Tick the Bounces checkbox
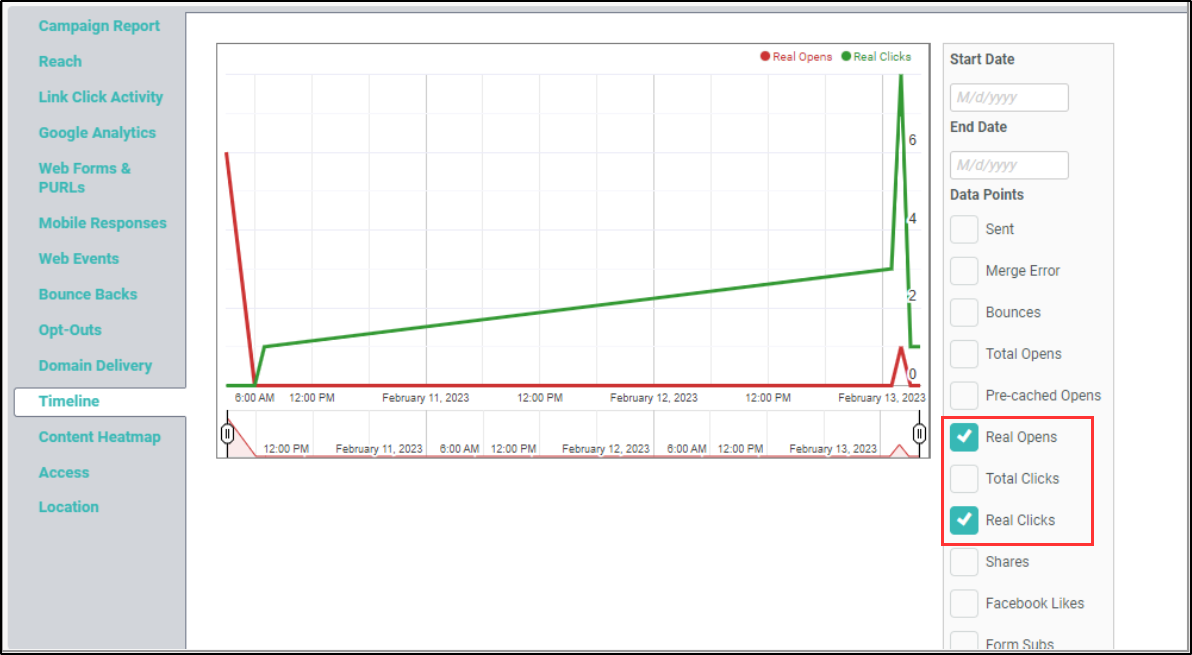The width and height of the screenshot is (1192, 655). (964, 312)
